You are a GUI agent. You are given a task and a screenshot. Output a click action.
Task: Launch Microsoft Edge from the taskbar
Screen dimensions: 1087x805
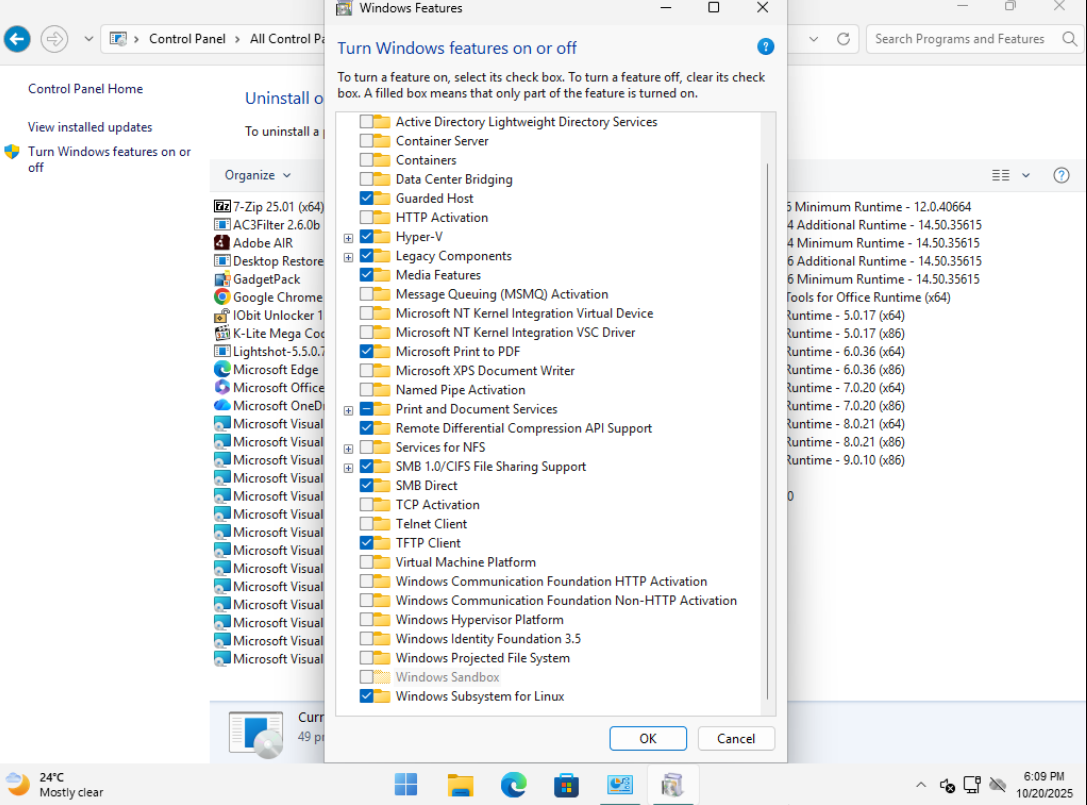pyautogui.click(x=513, y=784)
